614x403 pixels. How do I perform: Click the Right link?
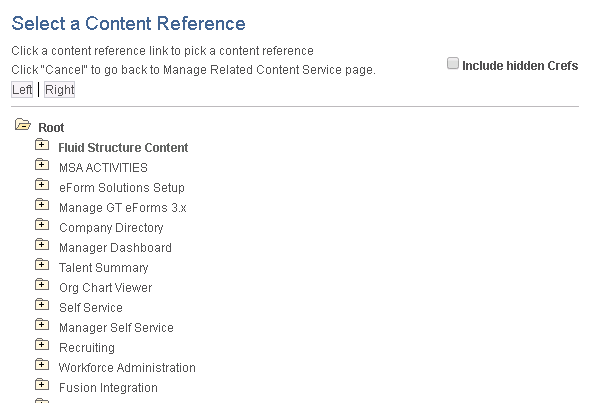[x=59, y=90]
